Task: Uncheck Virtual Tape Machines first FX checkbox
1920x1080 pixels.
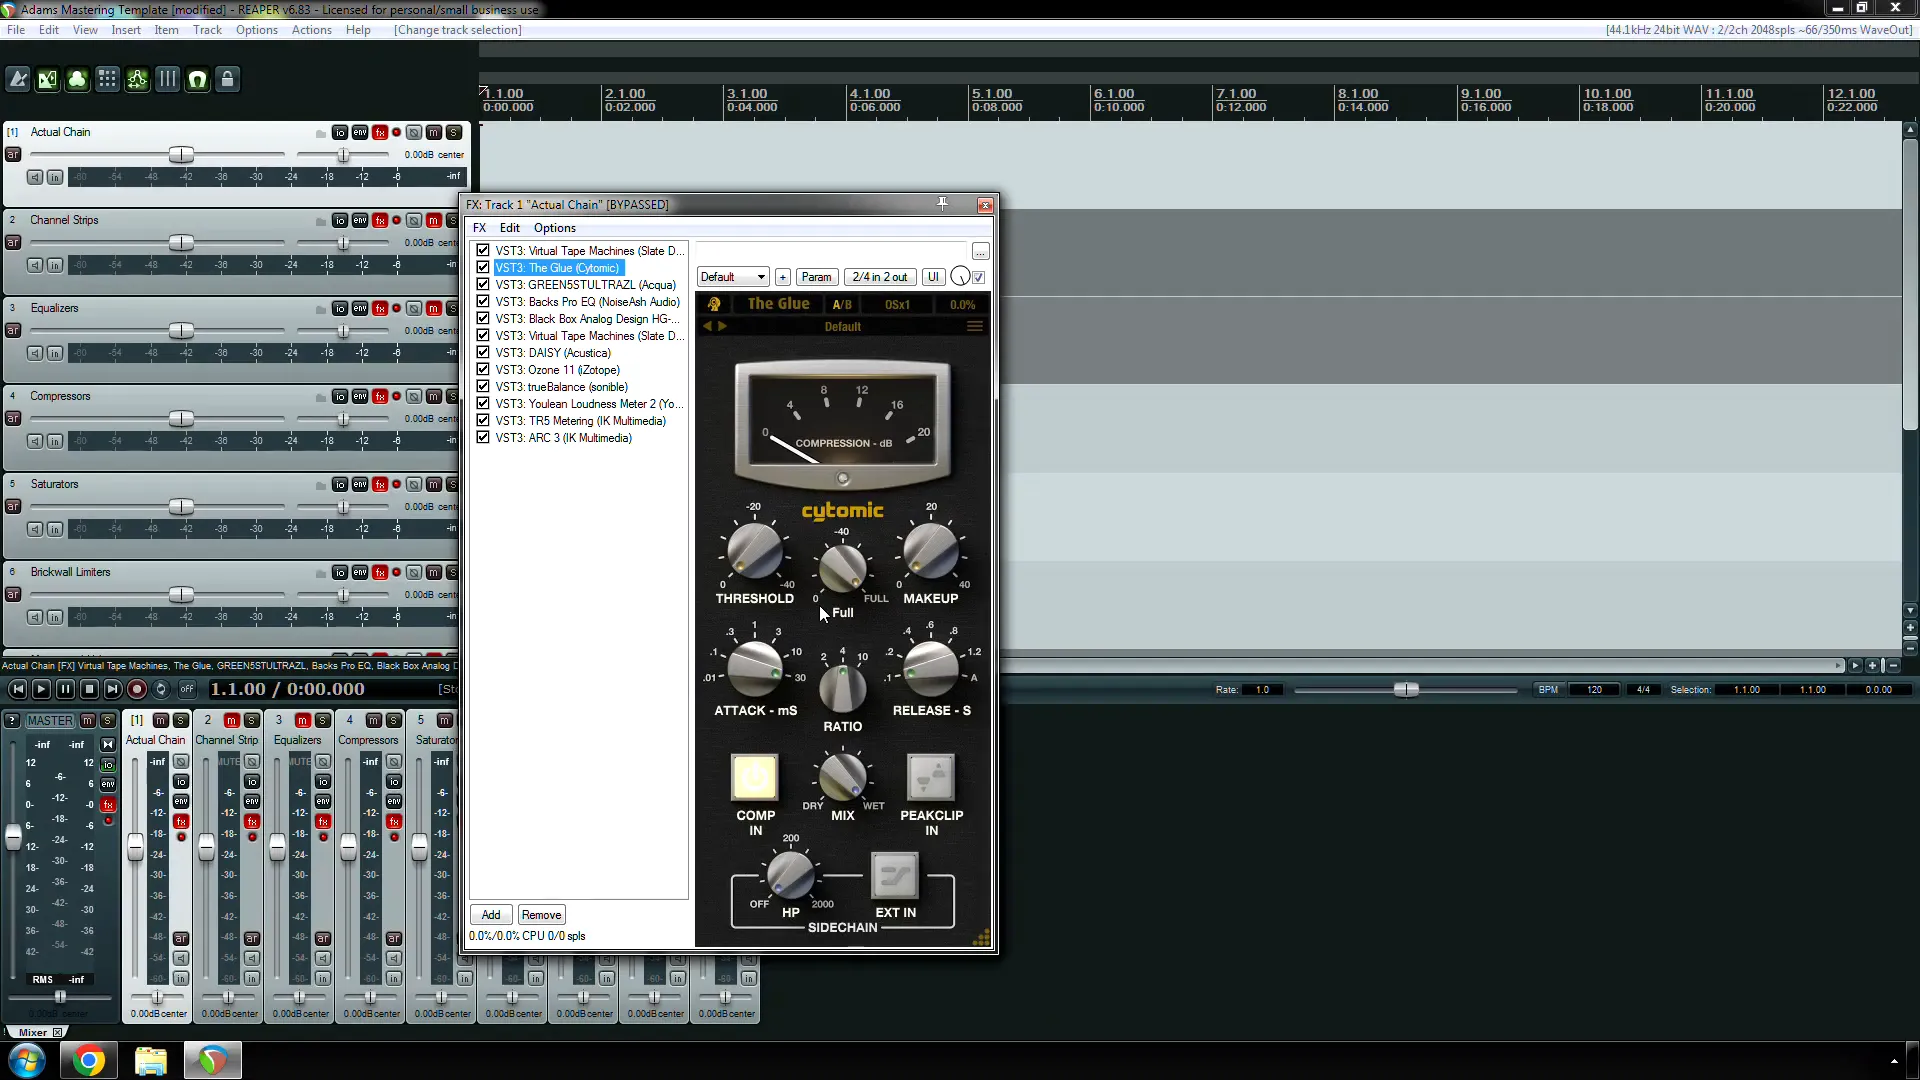Action: tap(483, 251)
